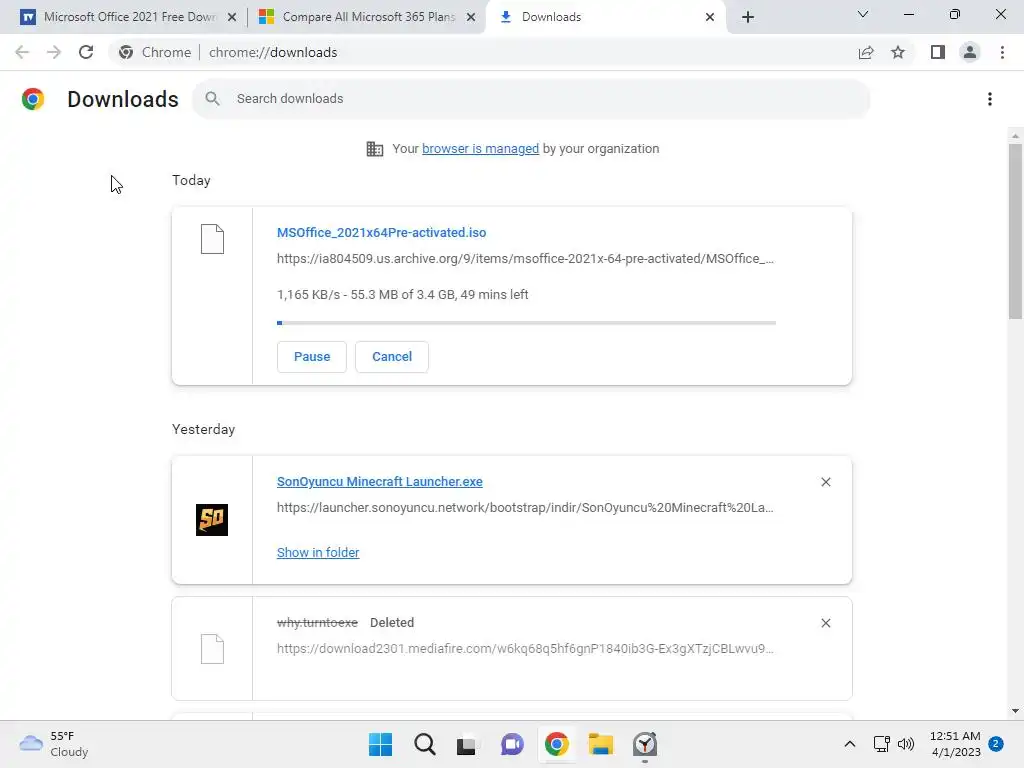
Task: Open the Chat app on taskbar
Action: click(x=512, y=744)
